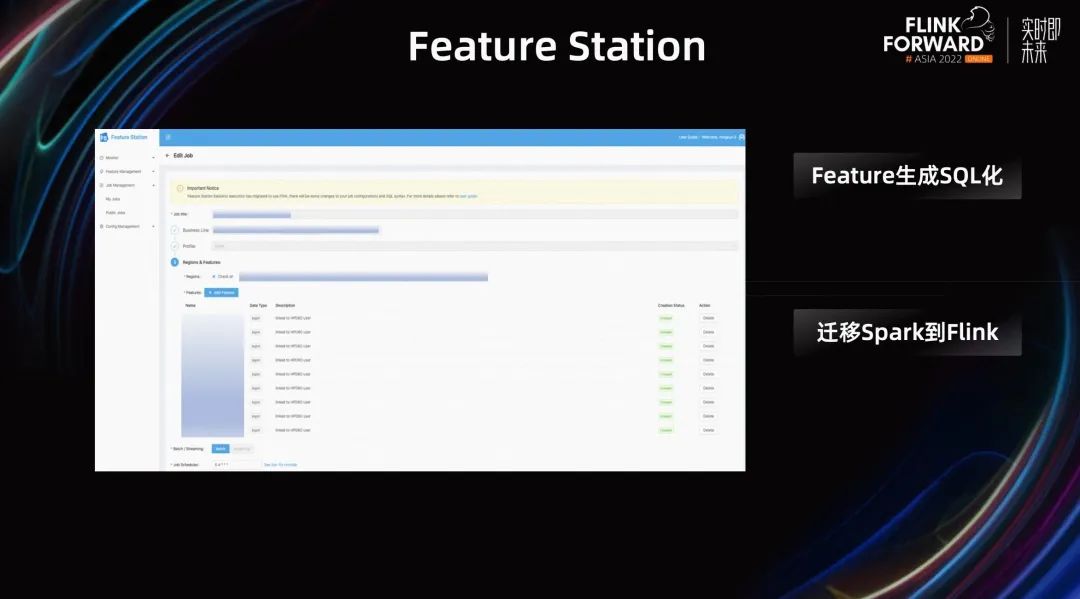The image size is (1080, 599).
Task: Click the Action column header
Action: (705, 306)
